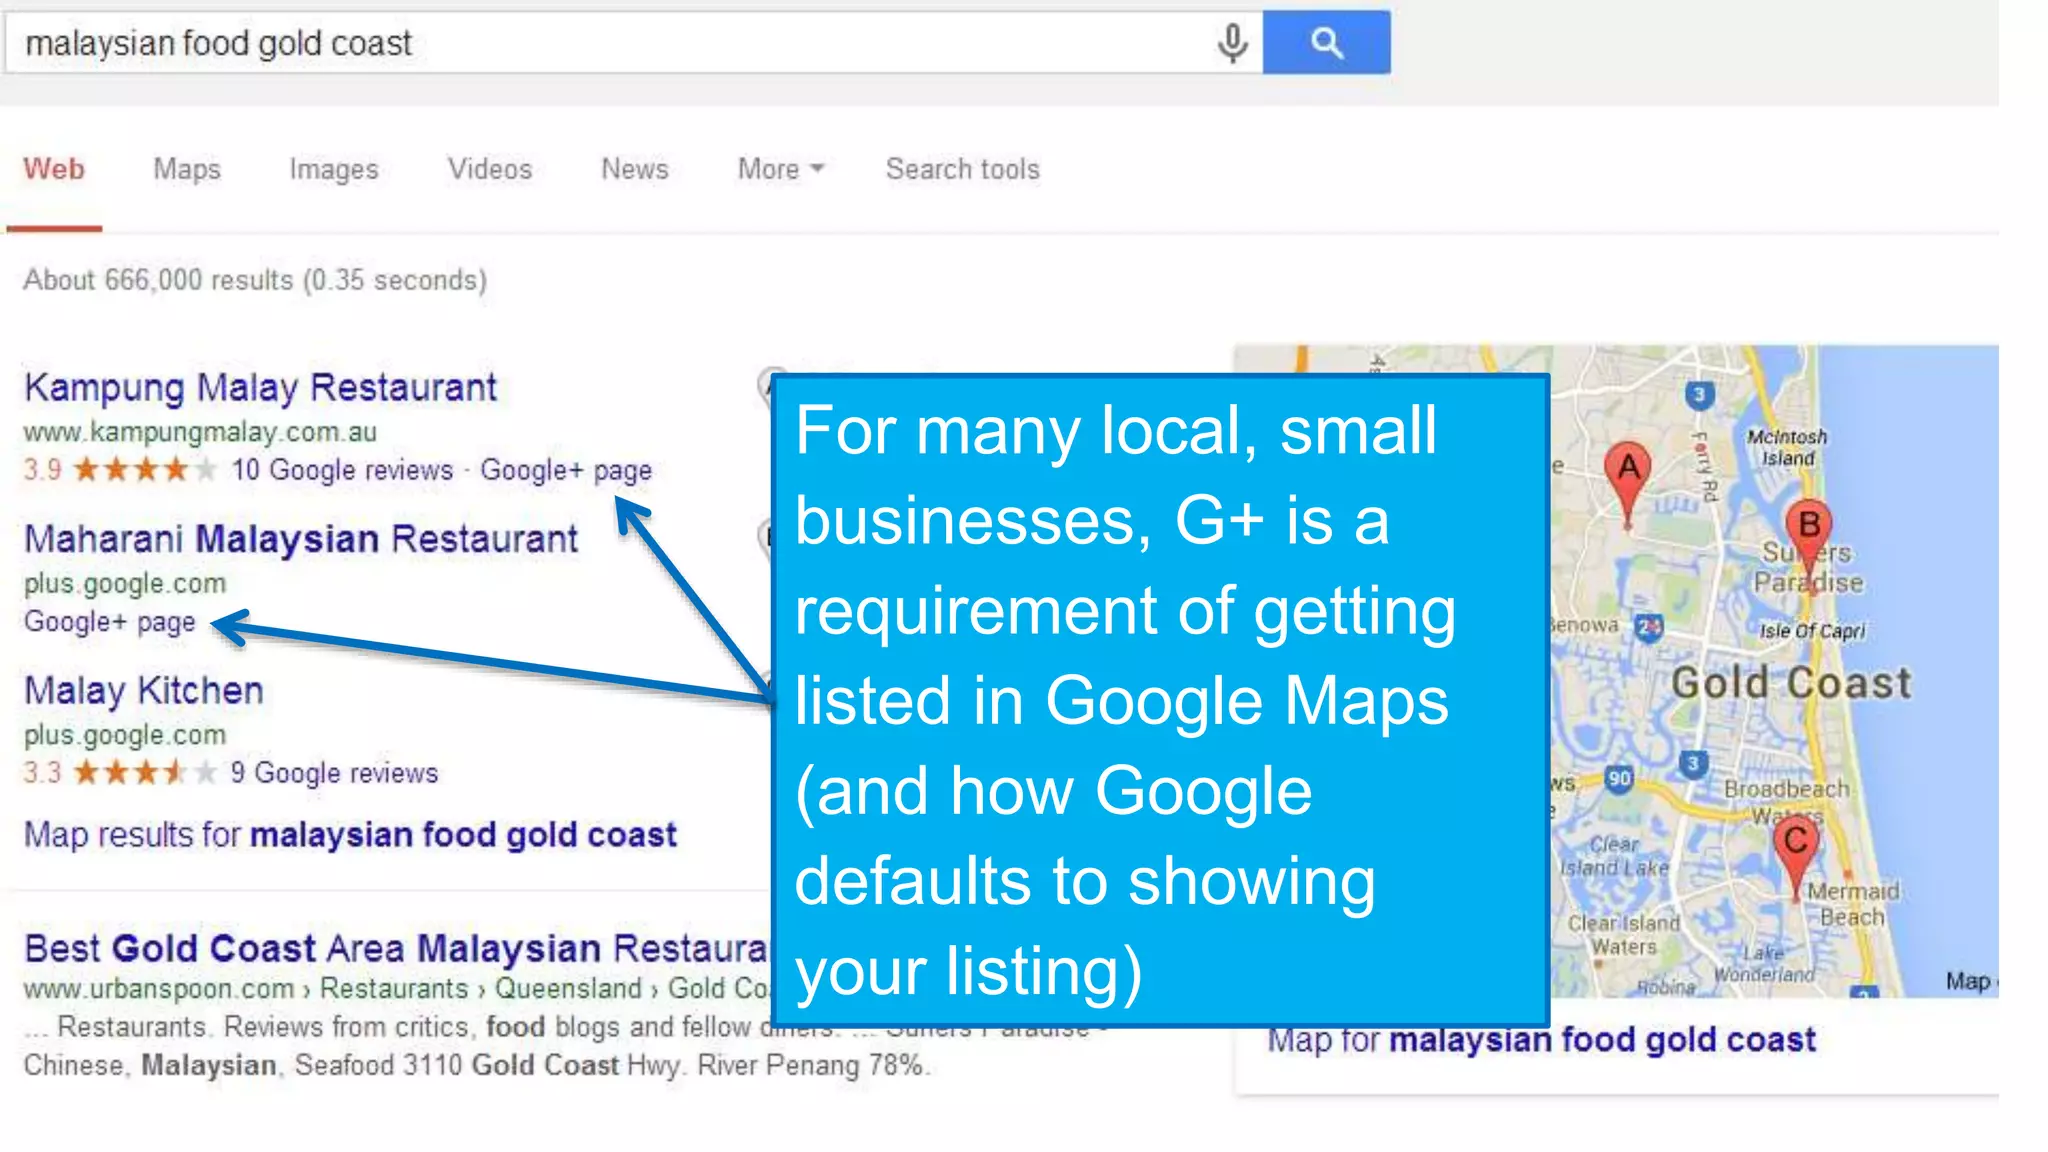Click map marker B near Surfers Paradise
The image size is (2048, 1152).
(1809, 540)
